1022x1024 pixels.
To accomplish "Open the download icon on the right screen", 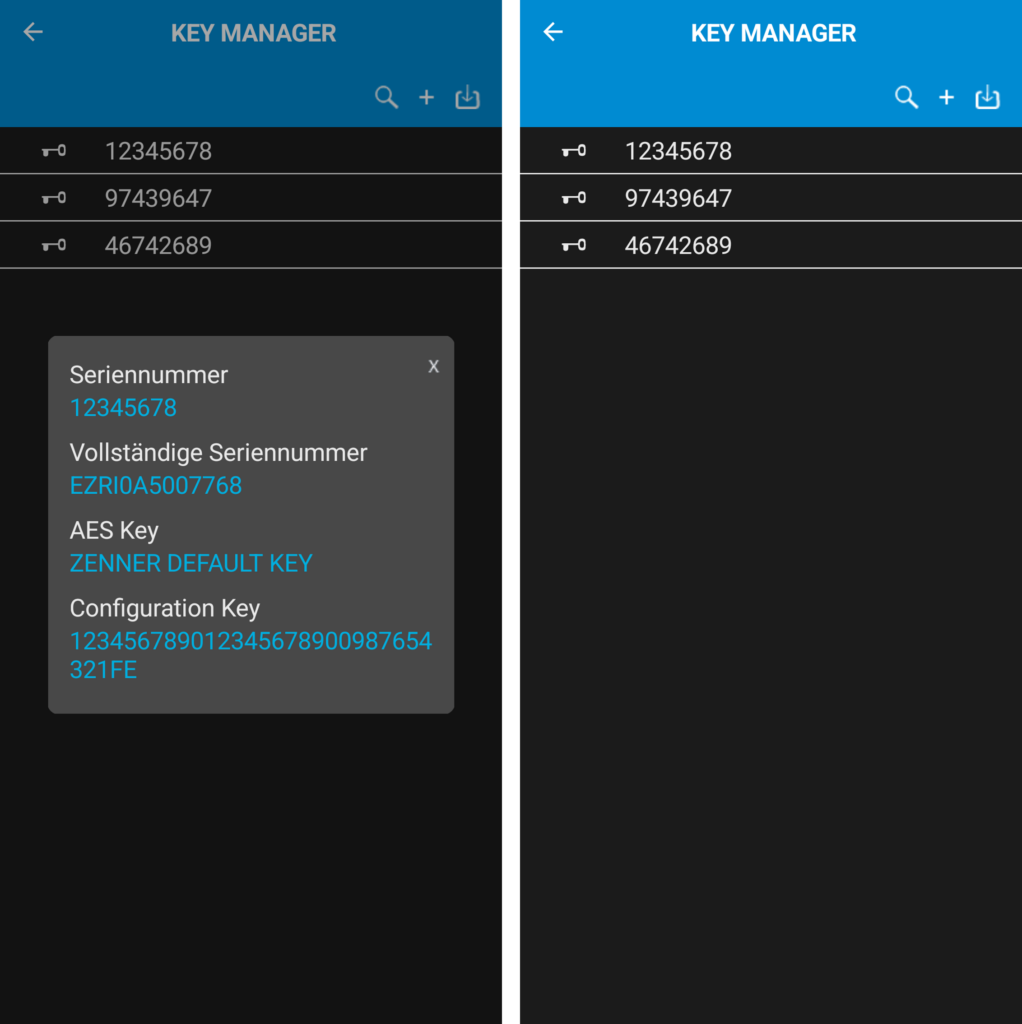I will click(987, 97).
